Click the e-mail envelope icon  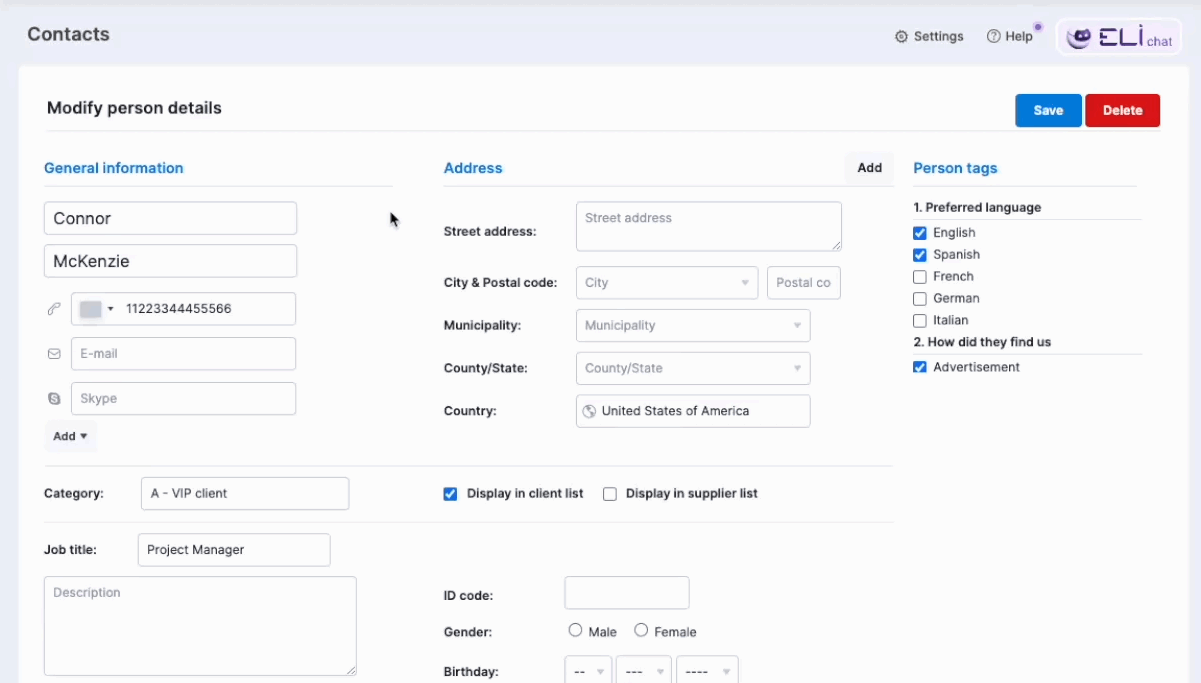54,354
